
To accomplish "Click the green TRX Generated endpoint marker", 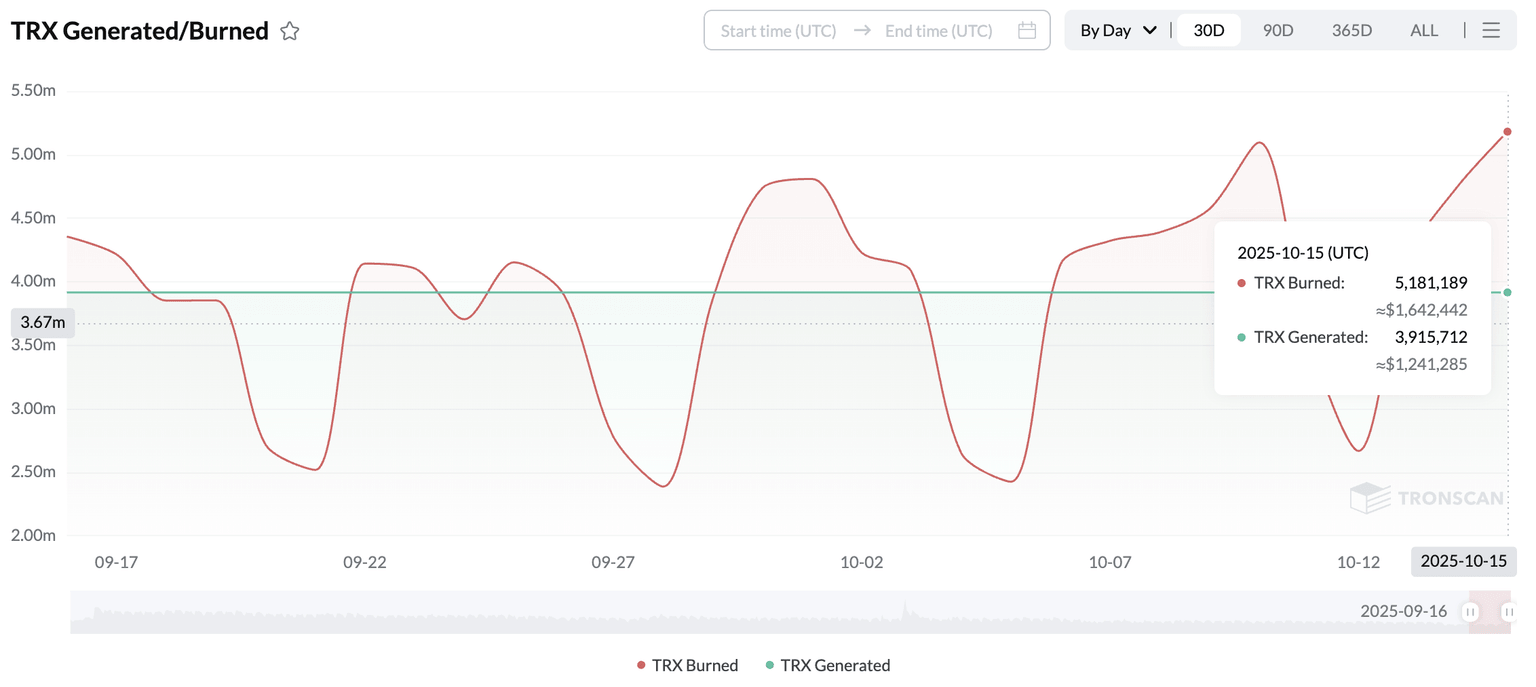I will pos(1507,292).
